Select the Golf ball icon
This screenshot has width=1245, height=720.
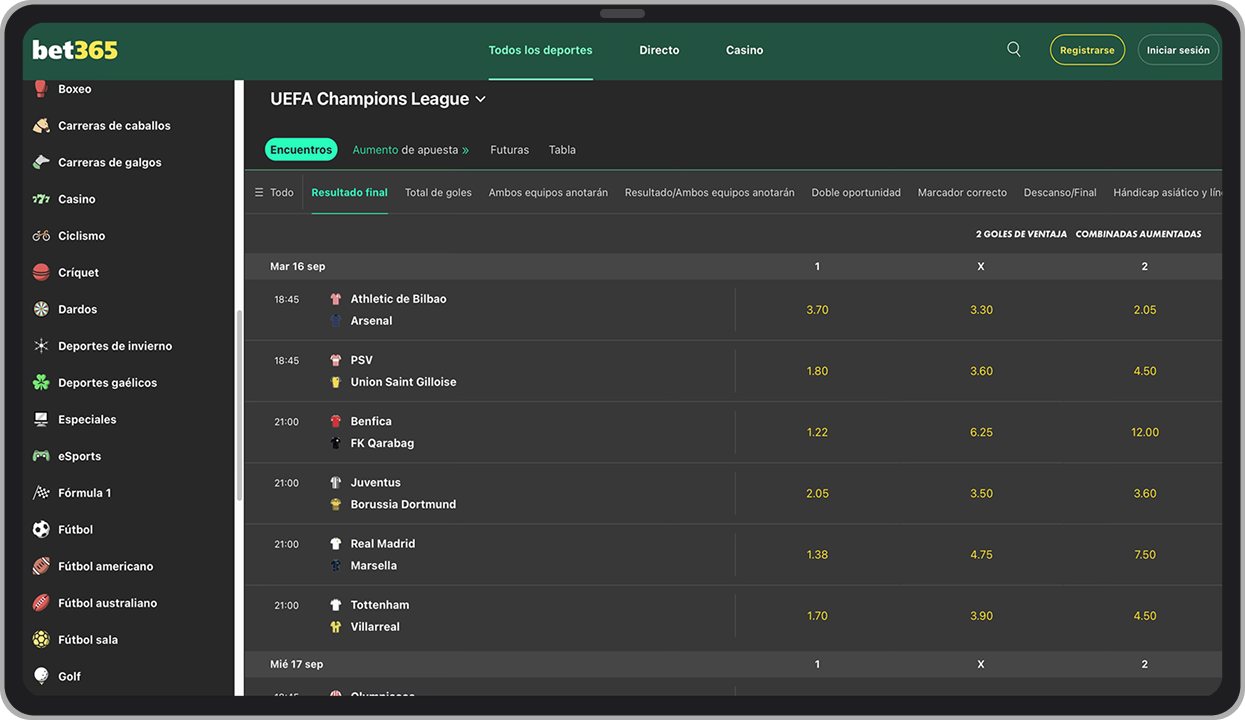[x=41, y=676]
